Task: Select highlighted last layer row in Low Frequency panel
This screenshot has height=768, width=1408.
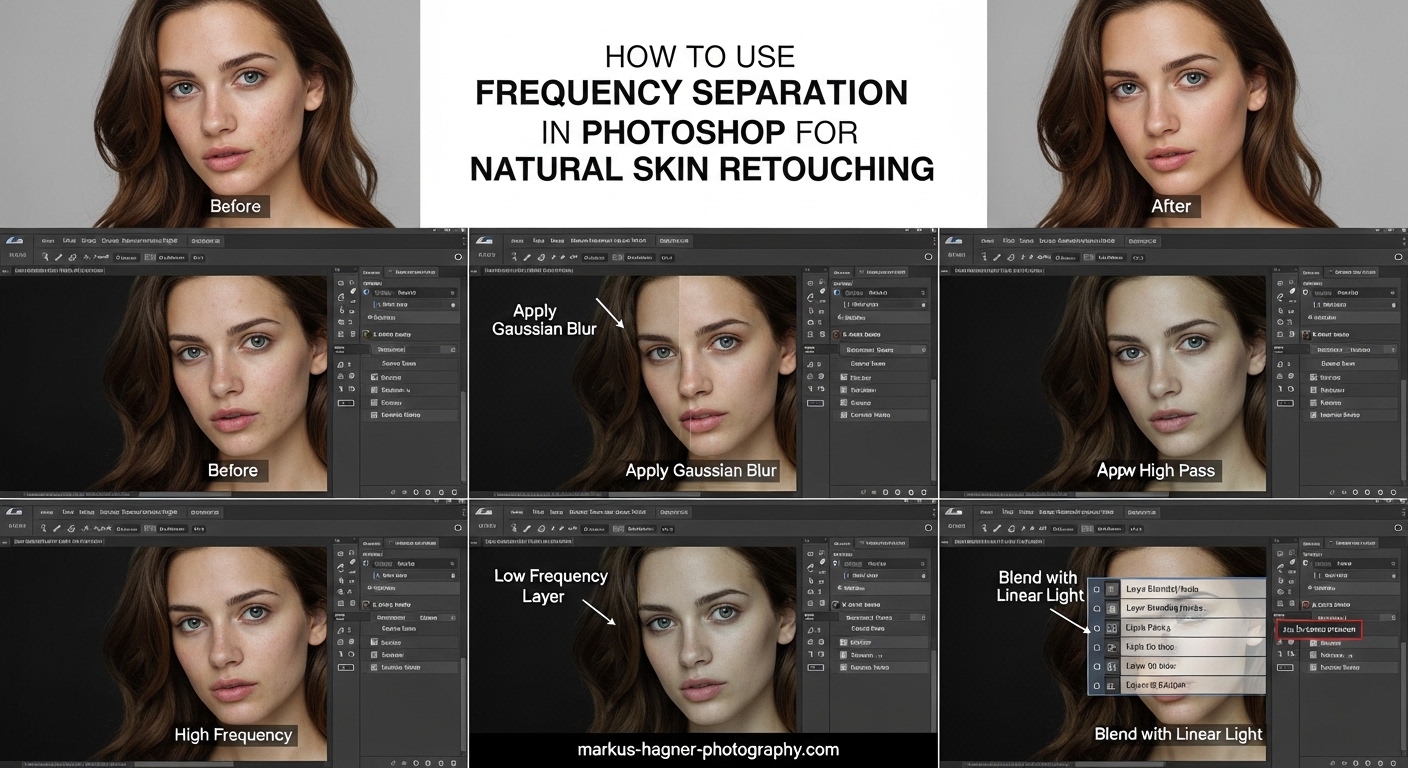Action: click(x=880, y=668)
